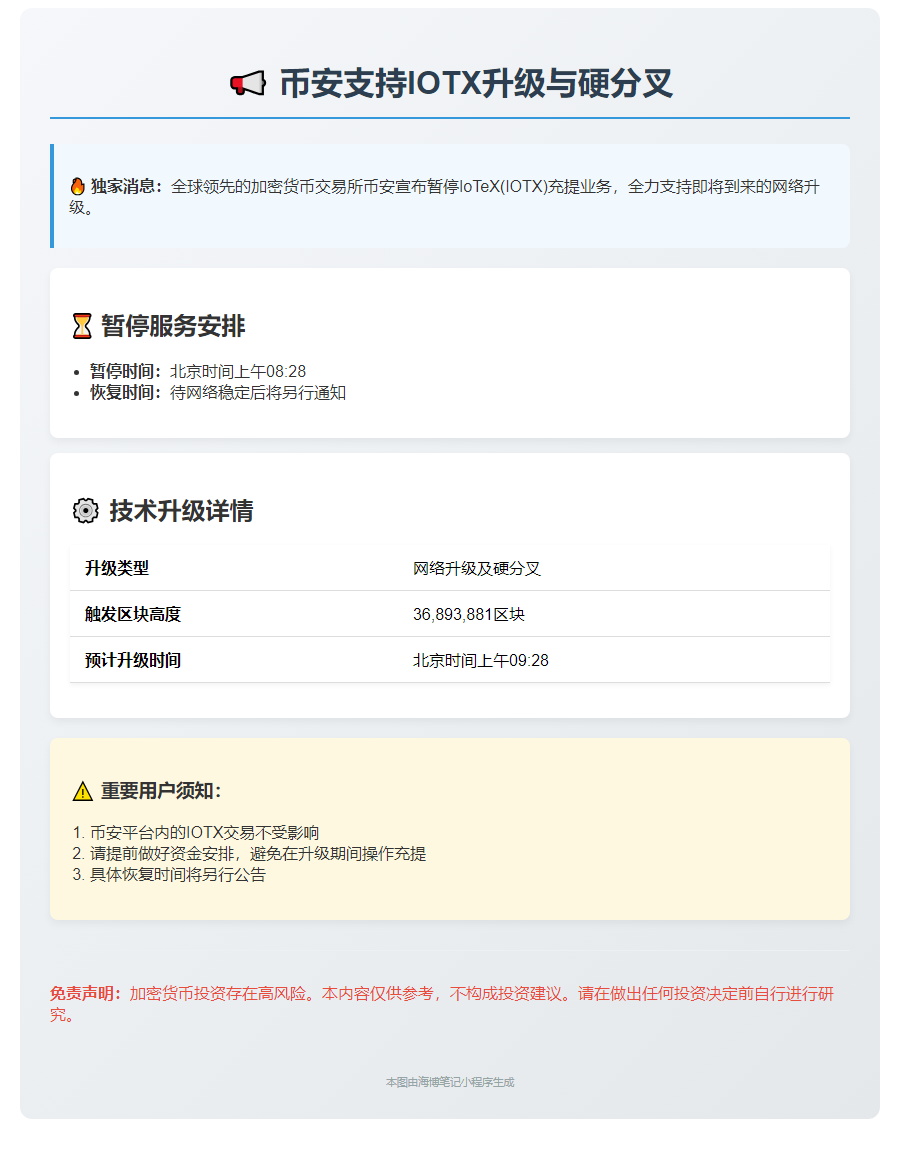
Task: Click the value 36,893,881区块
Action: pyautogui.click(x=469, y=615)
